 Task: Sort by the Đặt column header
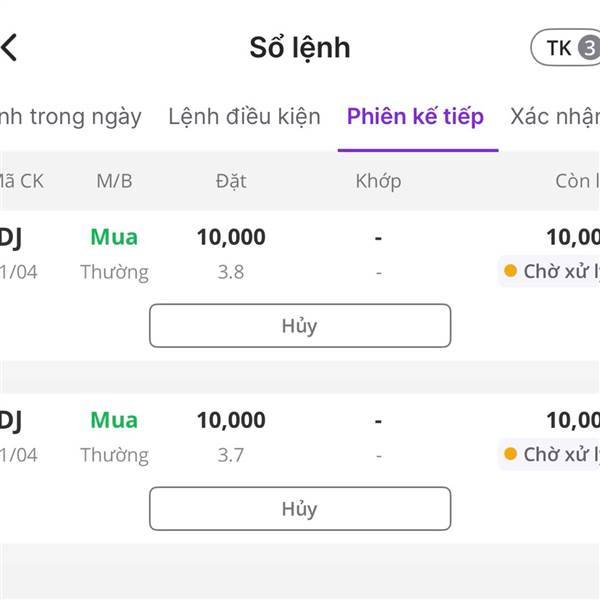[x=231, y=181]
